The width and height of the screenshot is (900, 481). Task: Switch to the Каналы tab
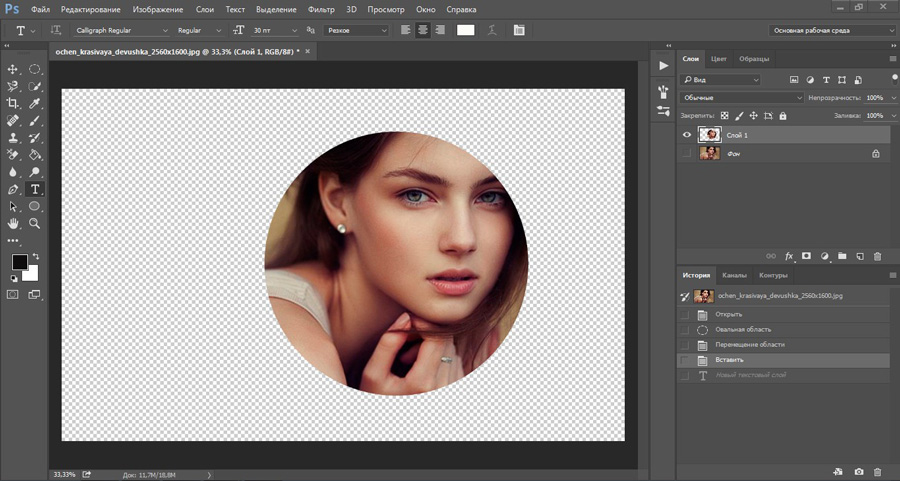(x=735, y=275)
